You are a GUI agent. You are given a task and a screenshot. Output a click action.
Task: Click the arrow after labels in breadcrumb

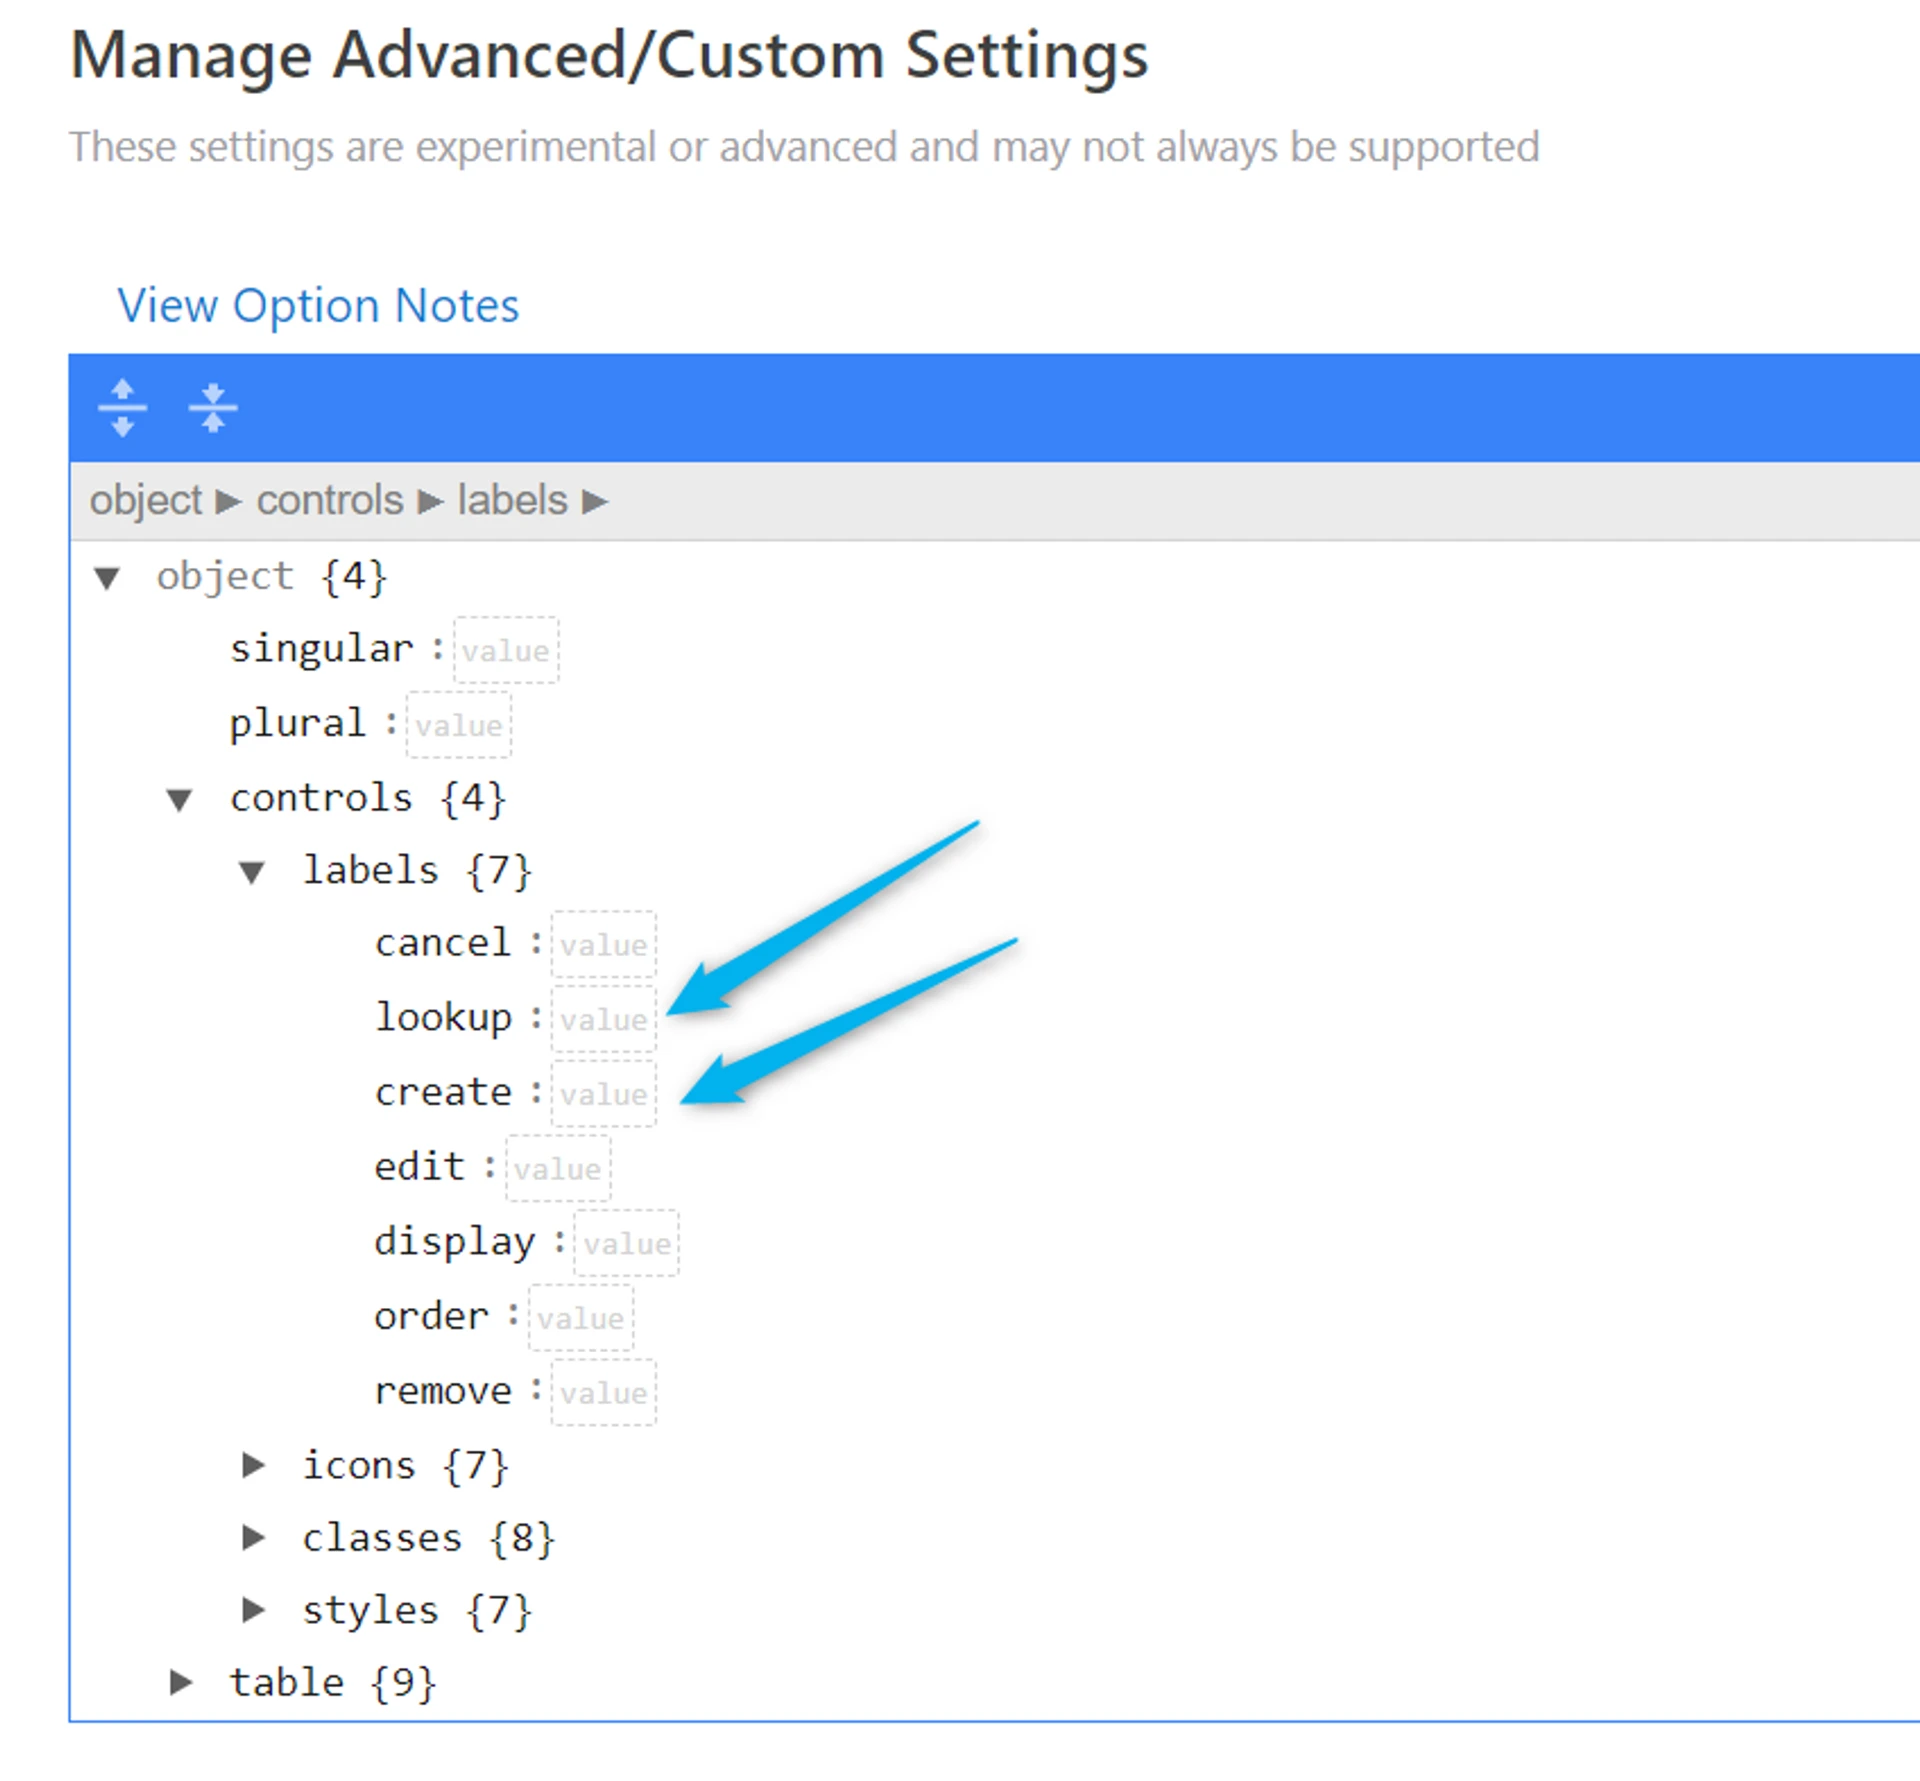pyautogui.click(x=595, y=501)
